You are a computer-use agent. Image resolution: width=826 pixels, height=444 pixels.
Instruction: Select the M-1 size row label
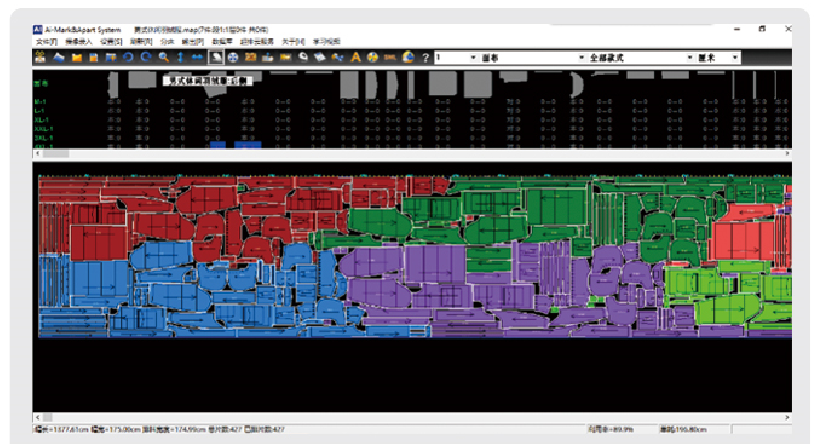click(x=40, y=102)
